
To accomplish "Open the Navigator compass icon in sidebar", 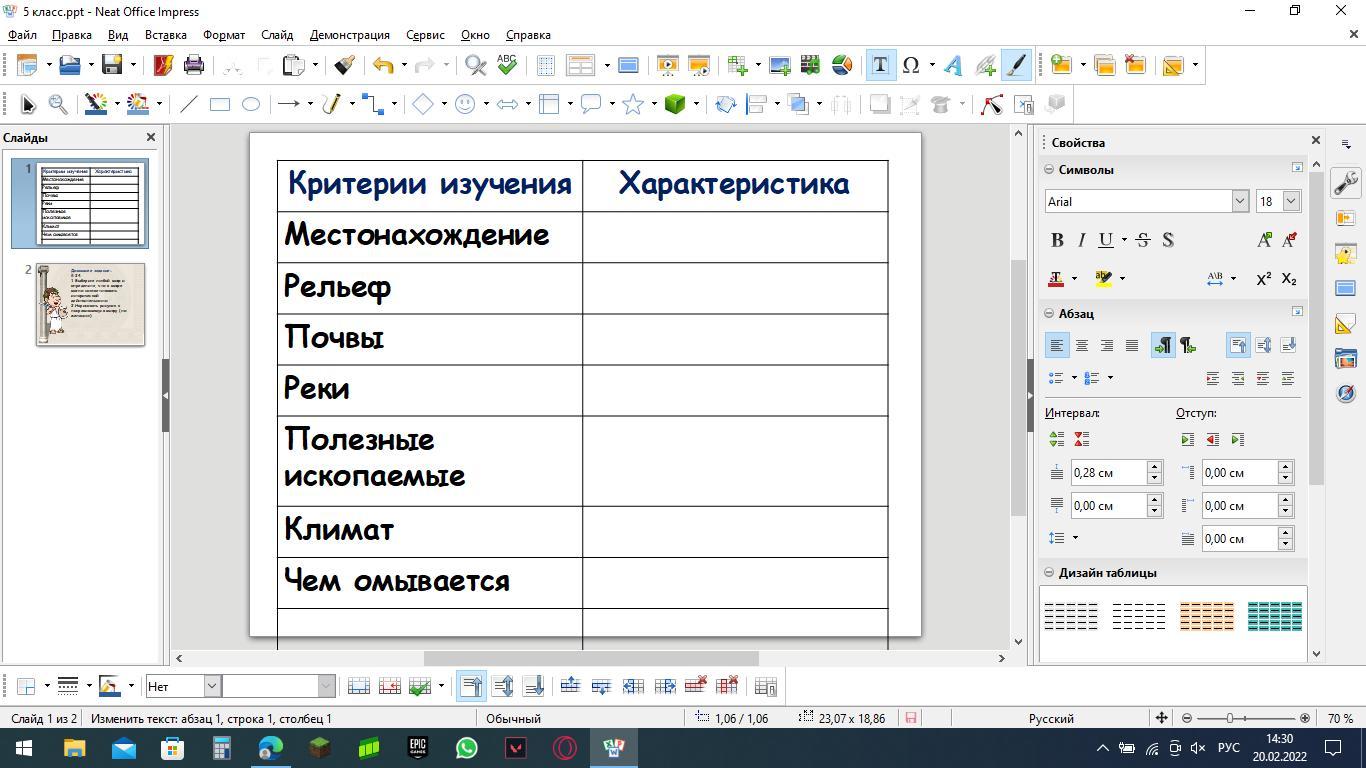I will tap(1345, 393).
